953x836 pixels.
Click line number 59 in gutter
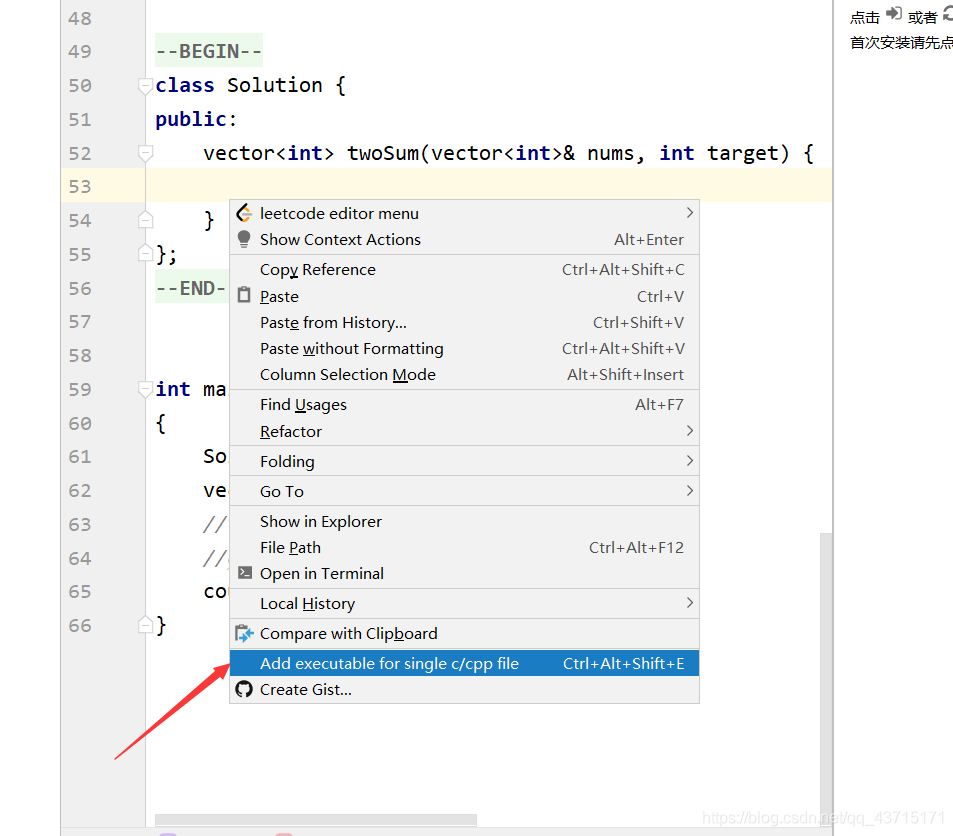(80, 389)
